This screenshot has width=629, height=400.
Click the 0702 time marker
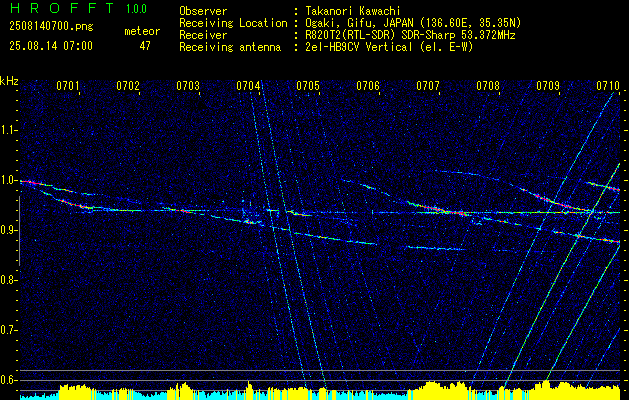point(128,86)
